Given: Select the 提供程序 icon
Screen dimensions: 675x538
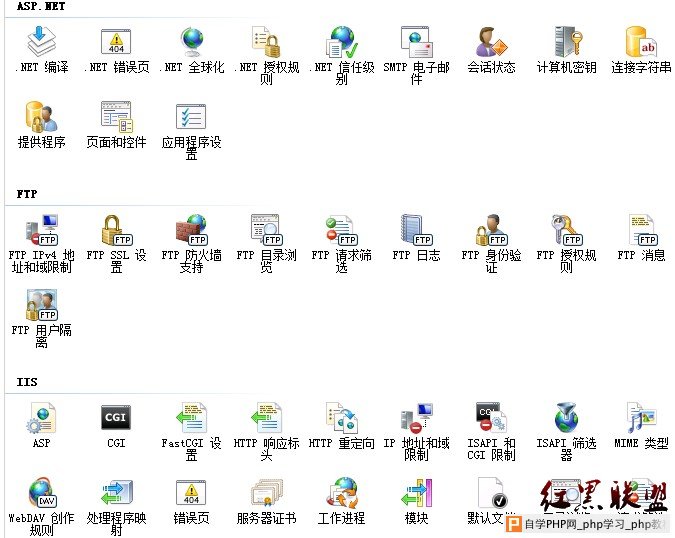Looking at the screenshot, I should tap(41, 116).
